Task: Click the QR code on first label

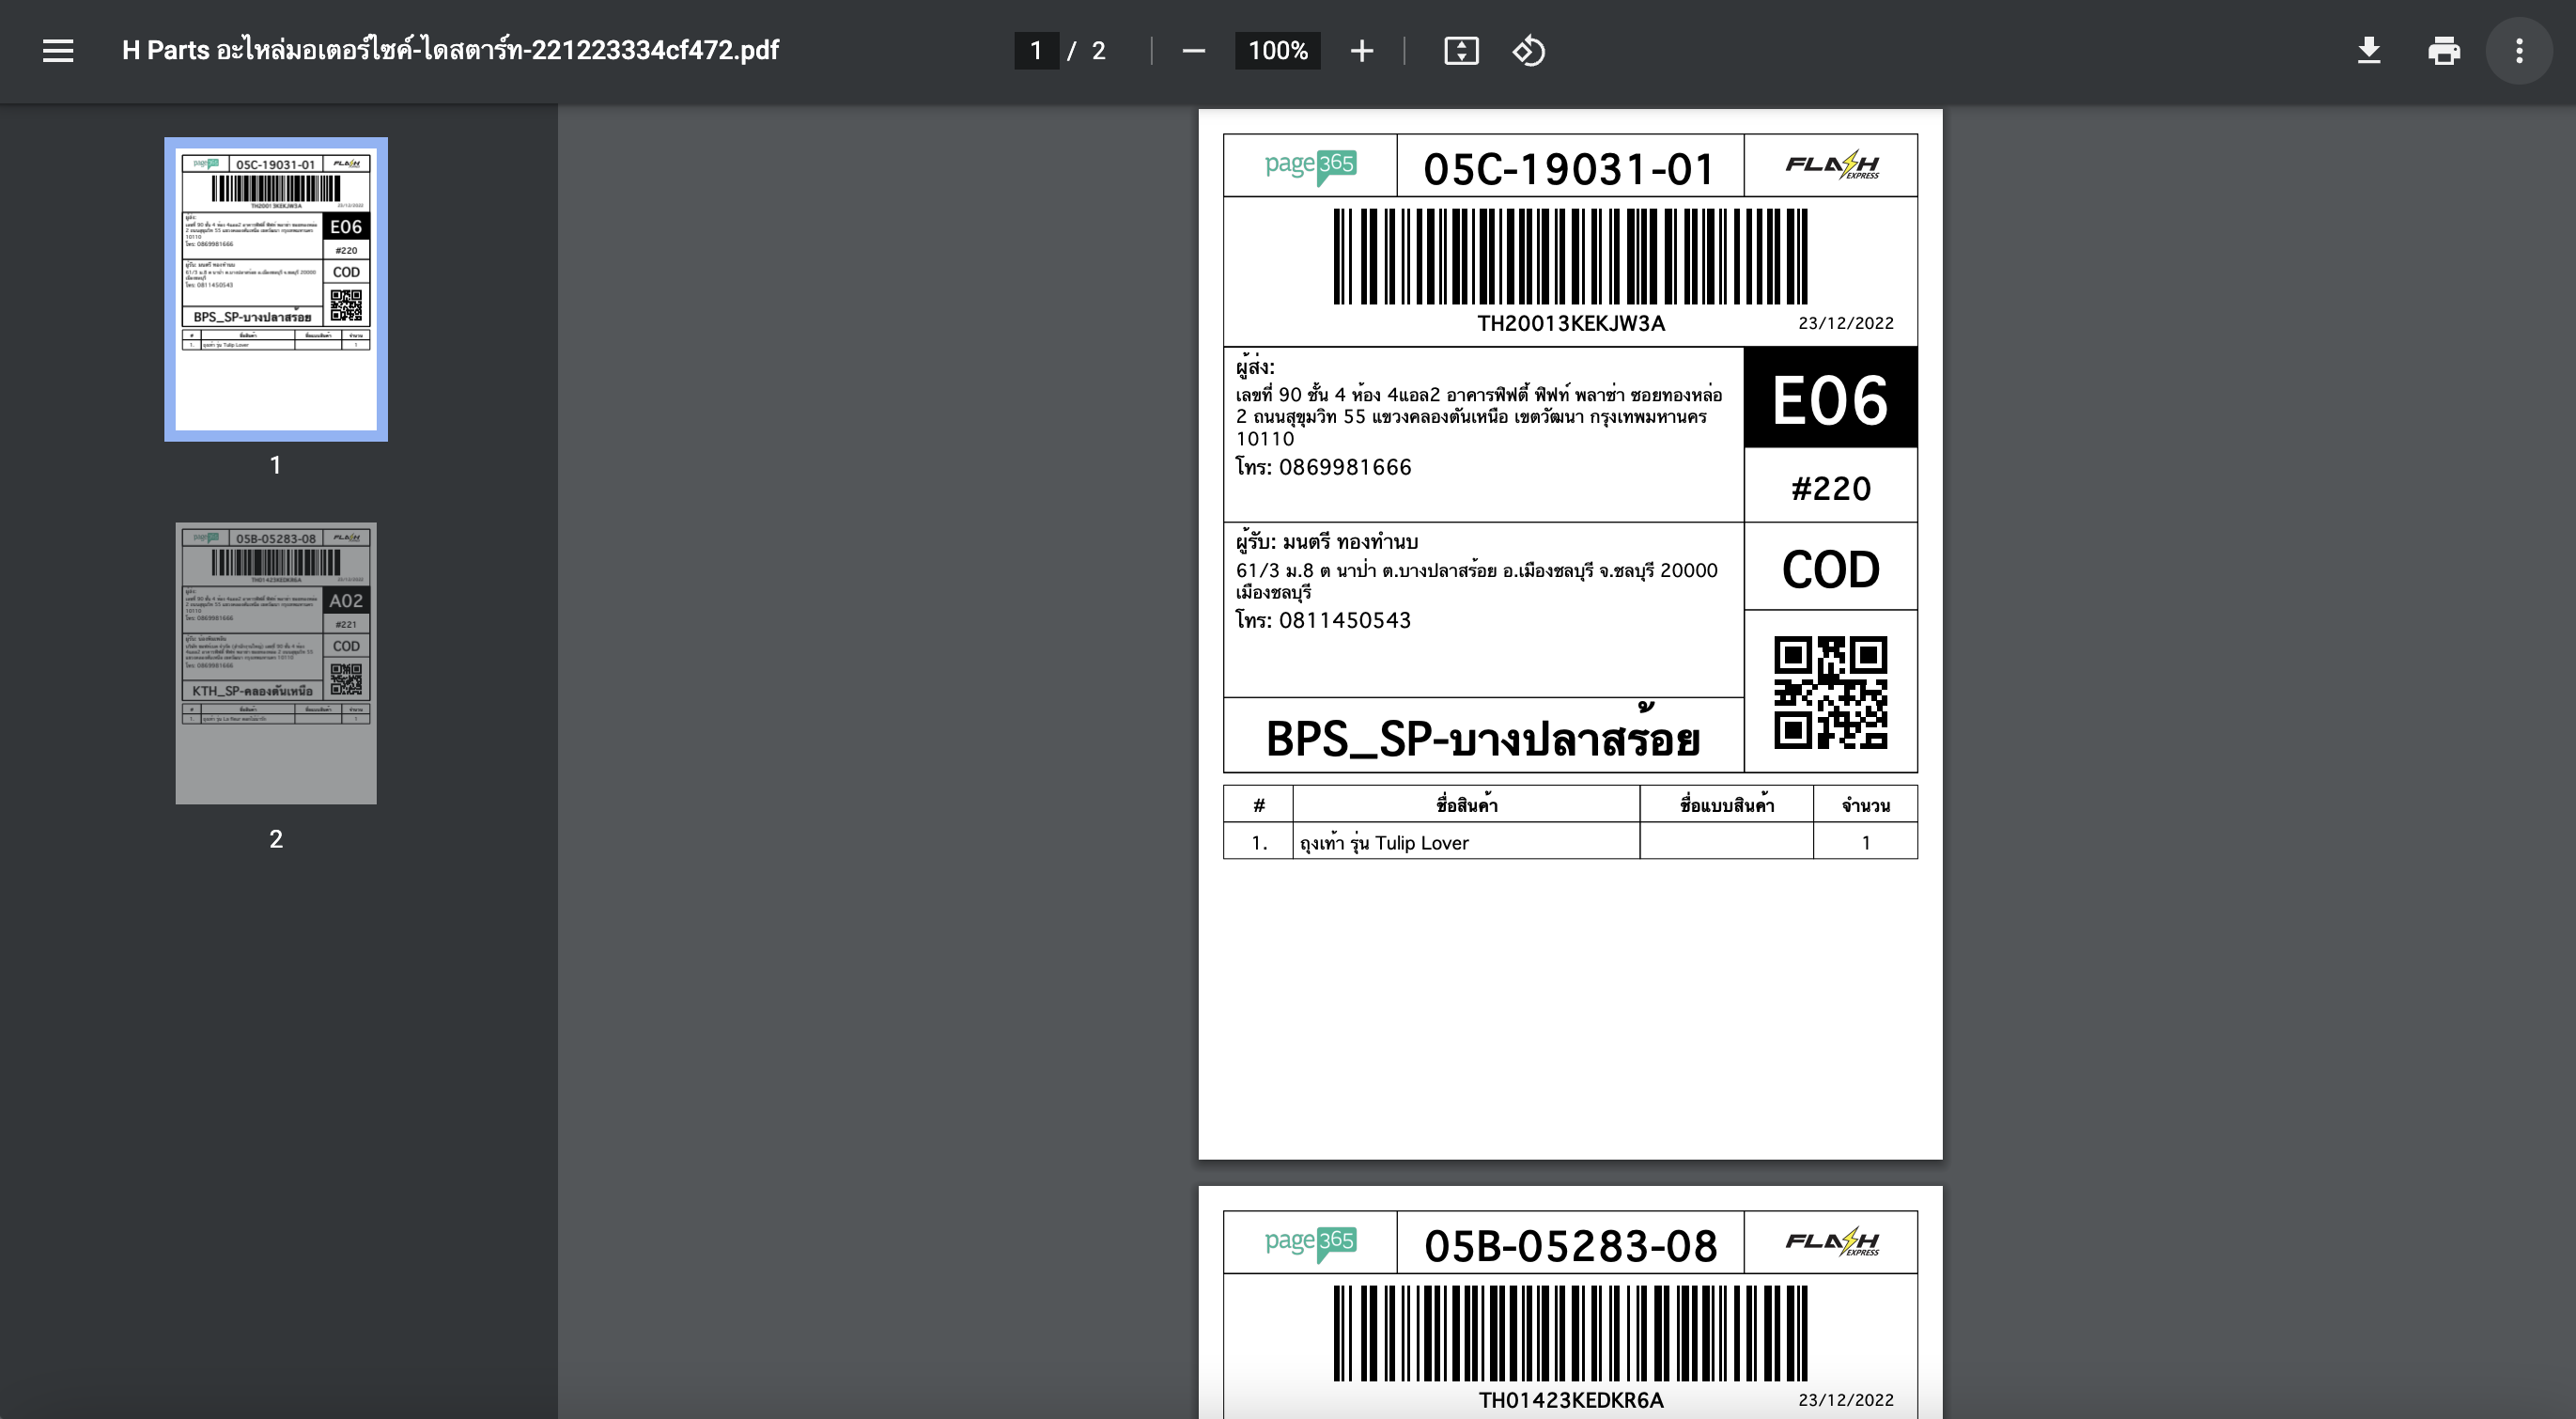Action: coord(1830,692)
